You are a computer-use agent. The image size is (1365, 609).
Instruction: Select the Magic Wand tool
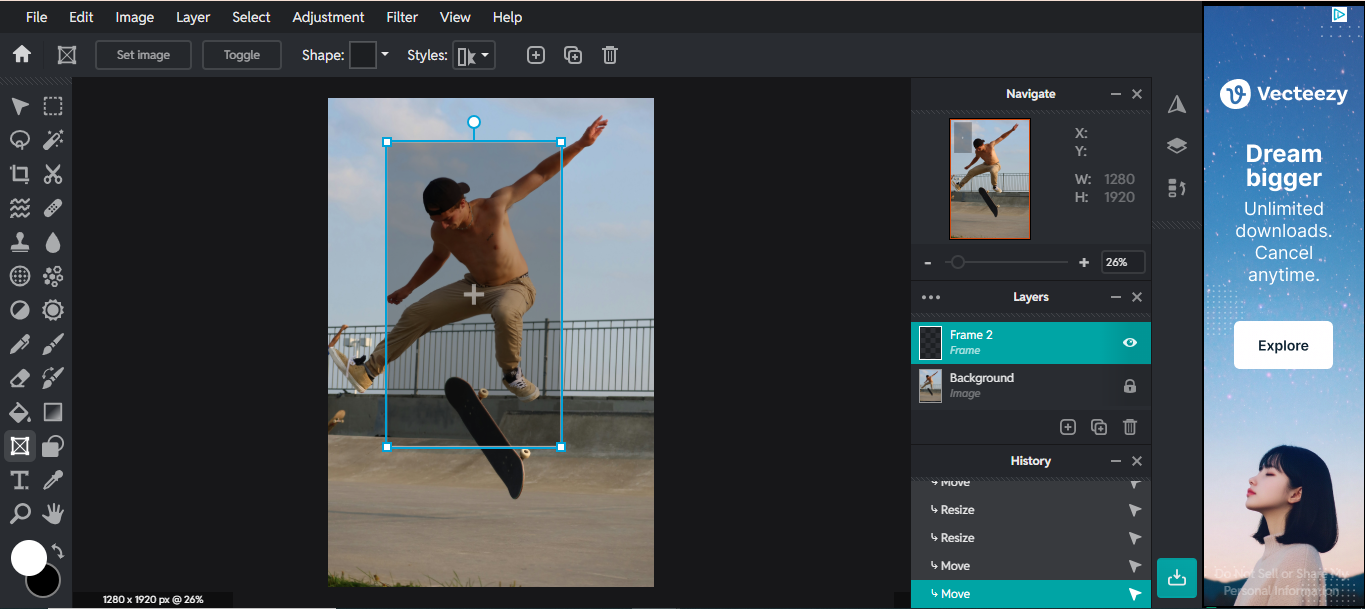pyautogui.click(x=52, y=140)
